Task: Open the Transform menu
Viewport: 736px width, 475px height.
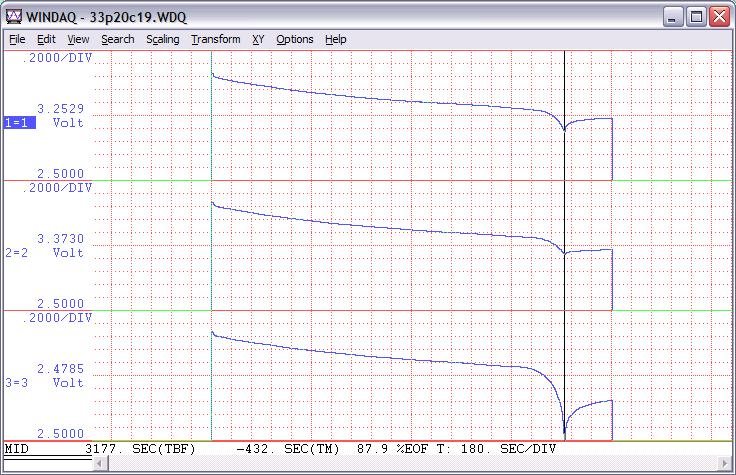Action: pos(215,39)
